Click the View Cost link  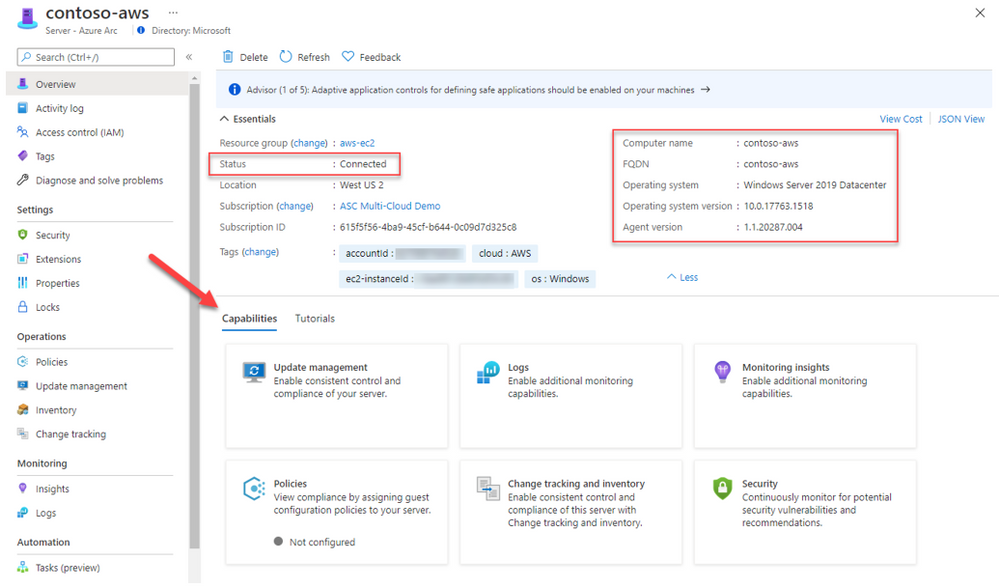(900, 119)
